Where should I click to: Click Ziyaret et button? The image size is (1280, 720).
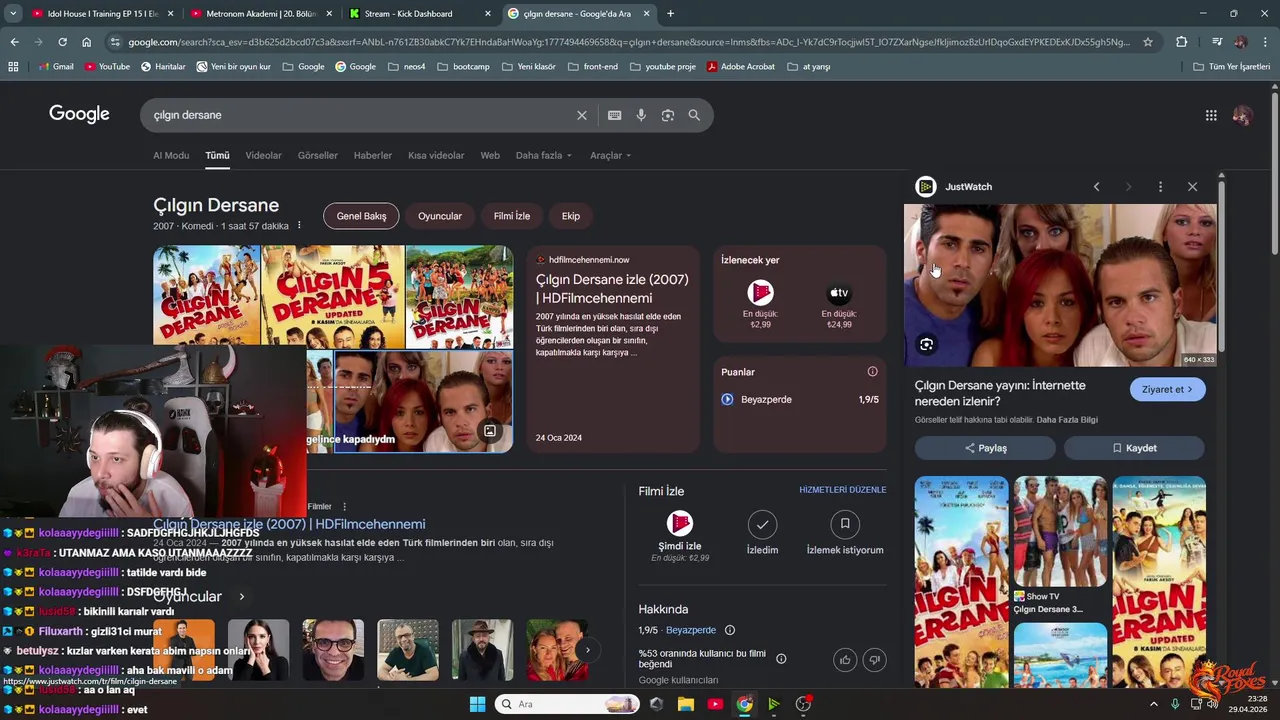click(1167, 389)
